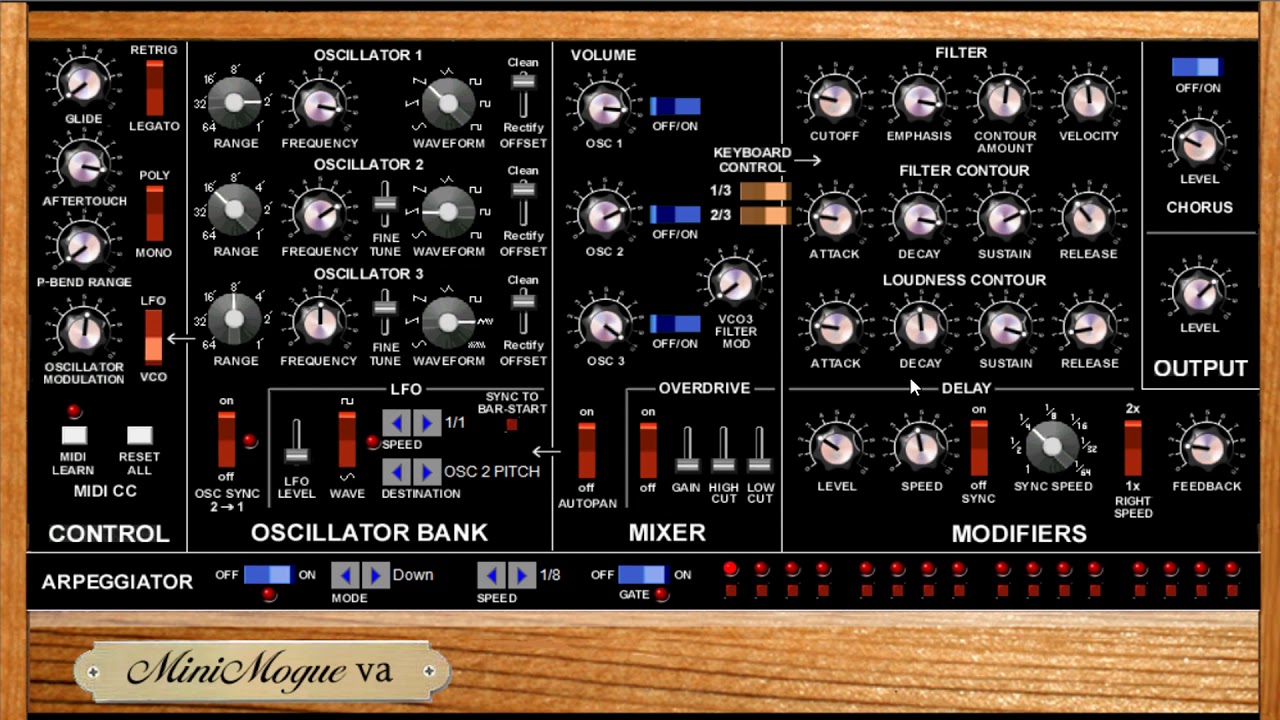Toggle the Delay Sync on/off switch
The width and height of the screenshot is (1280, 720).
pos(979,448)
